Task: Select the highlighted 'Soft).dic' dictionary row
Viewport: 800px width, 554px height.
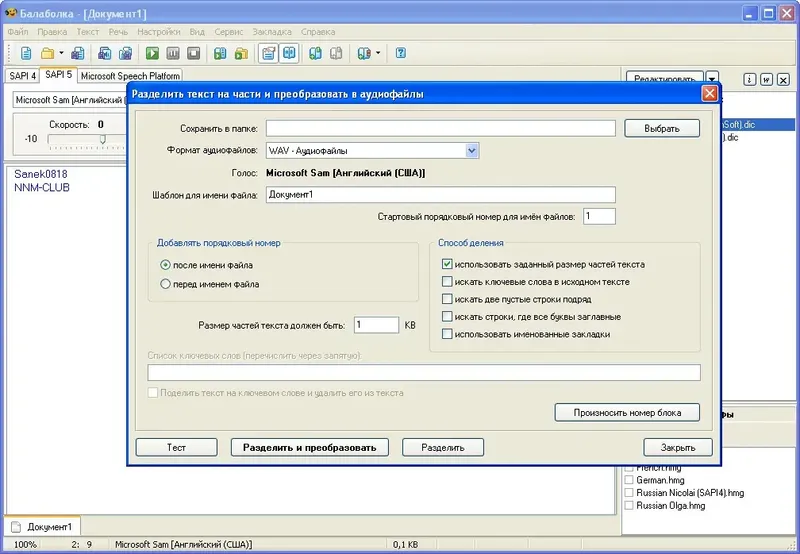Action: (x=758, y=124)
